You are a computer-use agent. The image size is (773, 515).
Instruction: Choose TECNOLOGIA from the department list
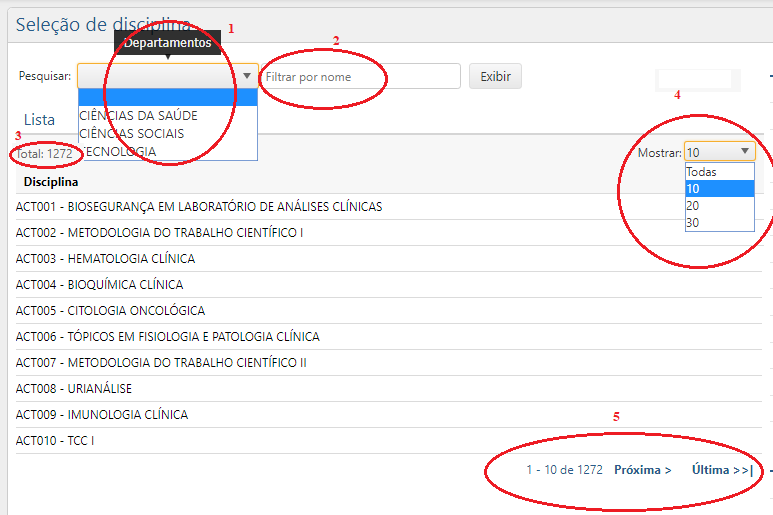pos(118,151)
